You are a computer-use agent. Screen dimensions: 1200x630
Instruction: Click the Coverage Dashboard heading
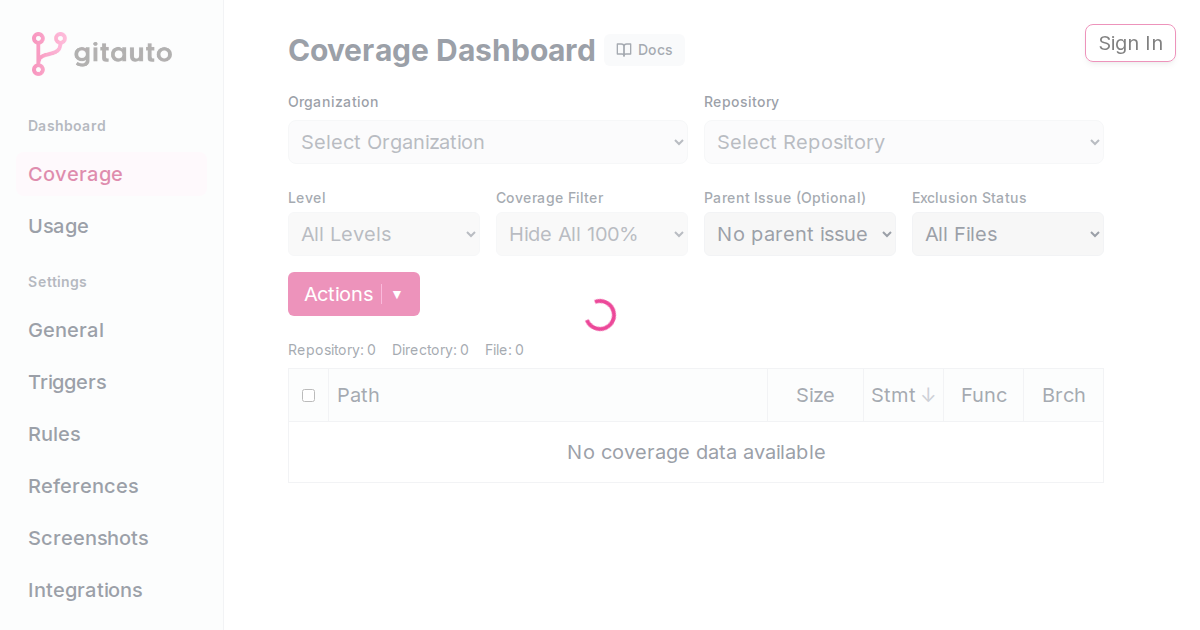442,50
